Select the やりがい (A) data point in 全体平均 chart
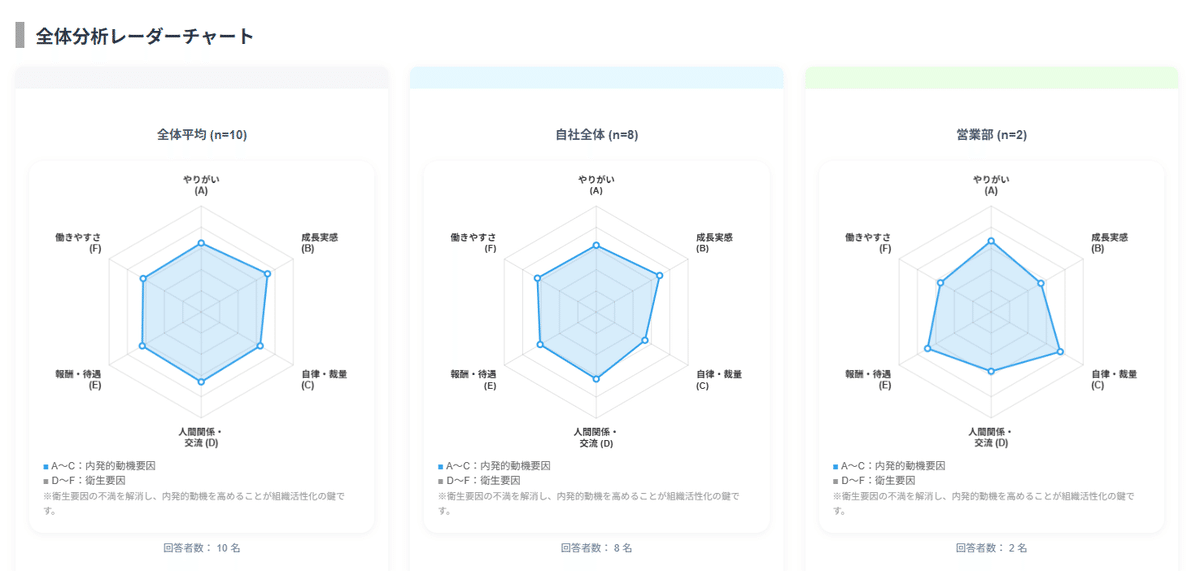Screen dimensions: 1200x571 (201, 243)
